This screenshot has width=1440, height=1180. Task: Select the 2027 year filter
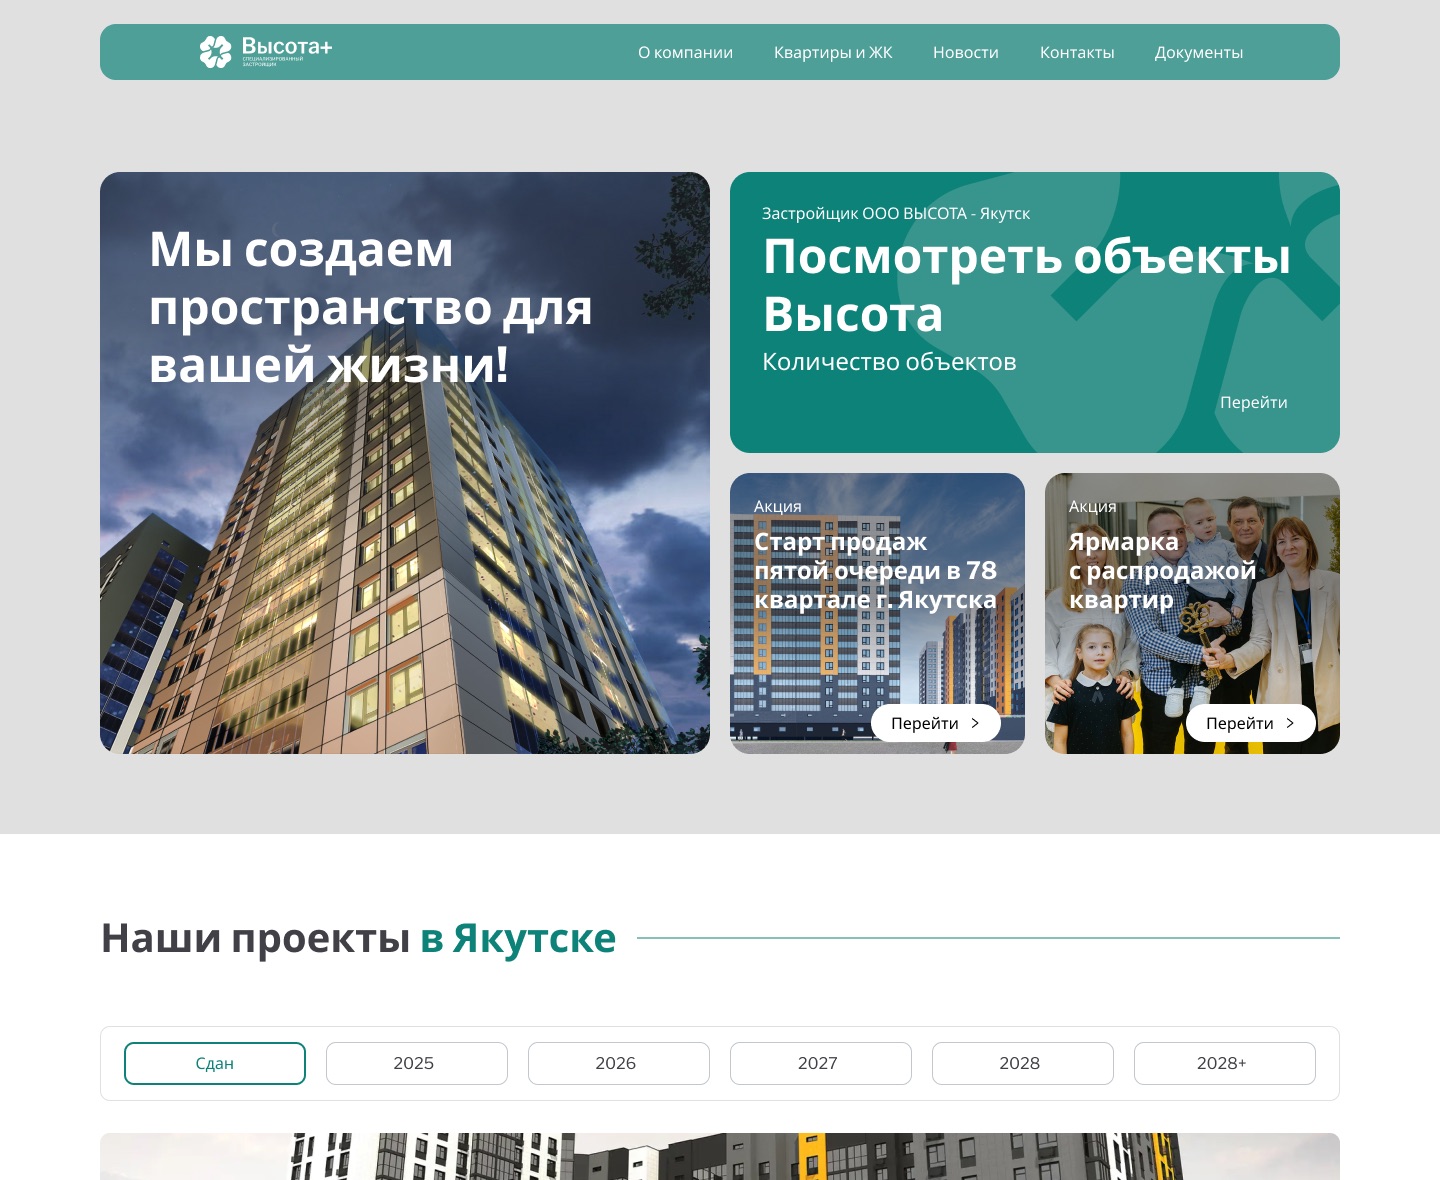pos(821,1063)
